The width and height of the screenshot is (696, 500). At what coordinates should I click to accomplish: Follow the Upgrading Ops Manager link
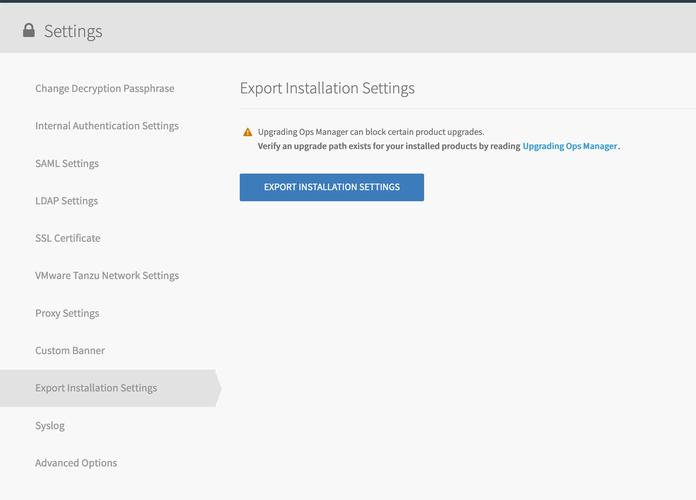click(569, 146)
